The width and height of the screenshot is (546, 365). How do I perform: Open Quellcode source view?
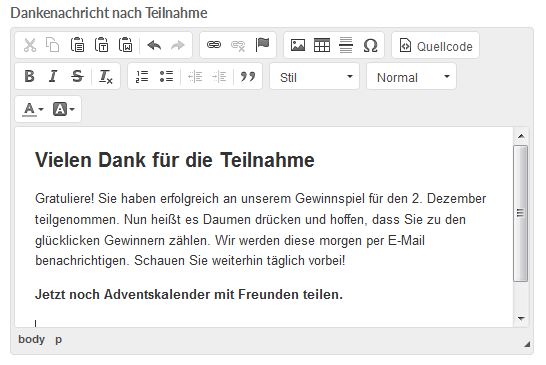click(436, 46)
